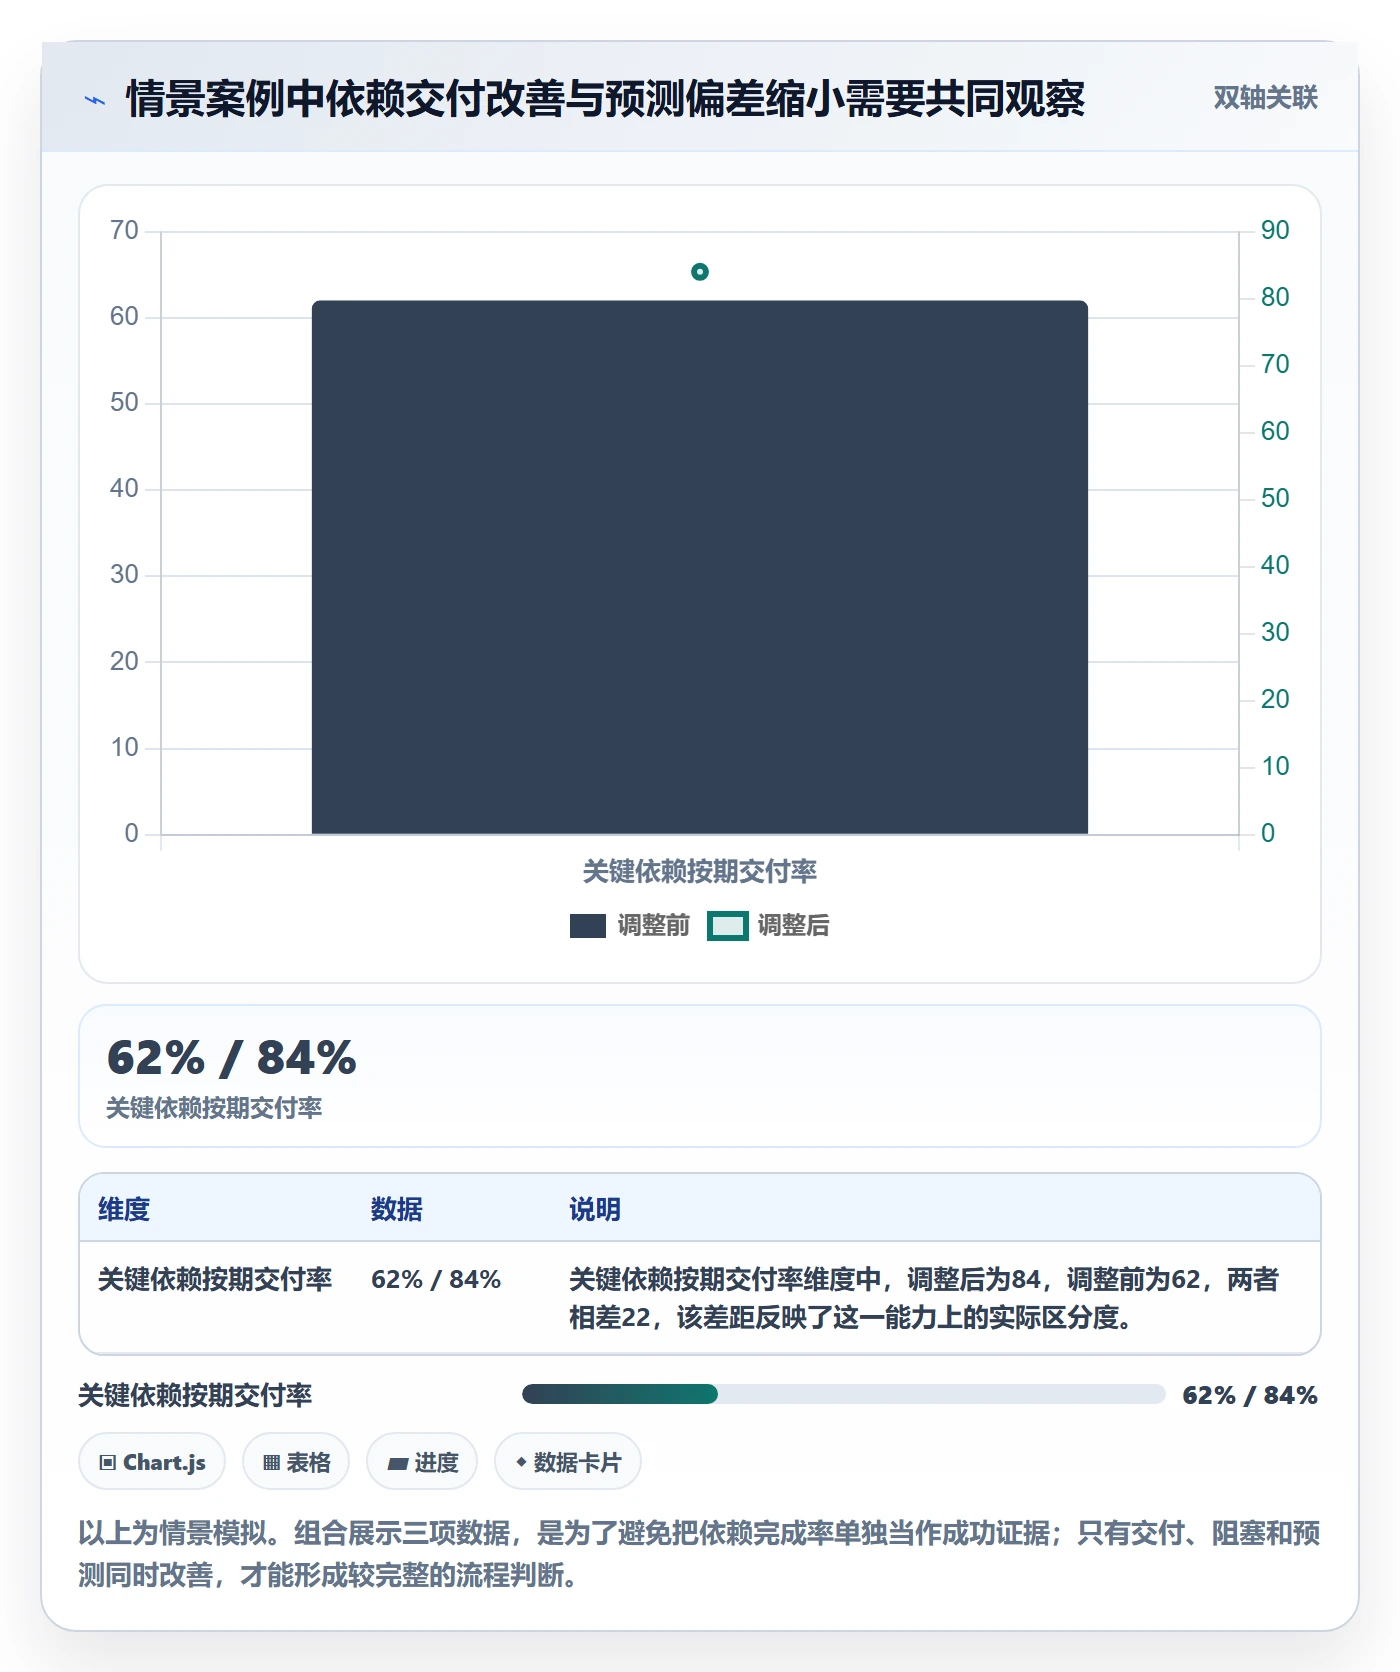Click the 关键依赖按期交付率 progress bar label
The height and width of the screenshot is (1672, 1400).
[195, 1395]
